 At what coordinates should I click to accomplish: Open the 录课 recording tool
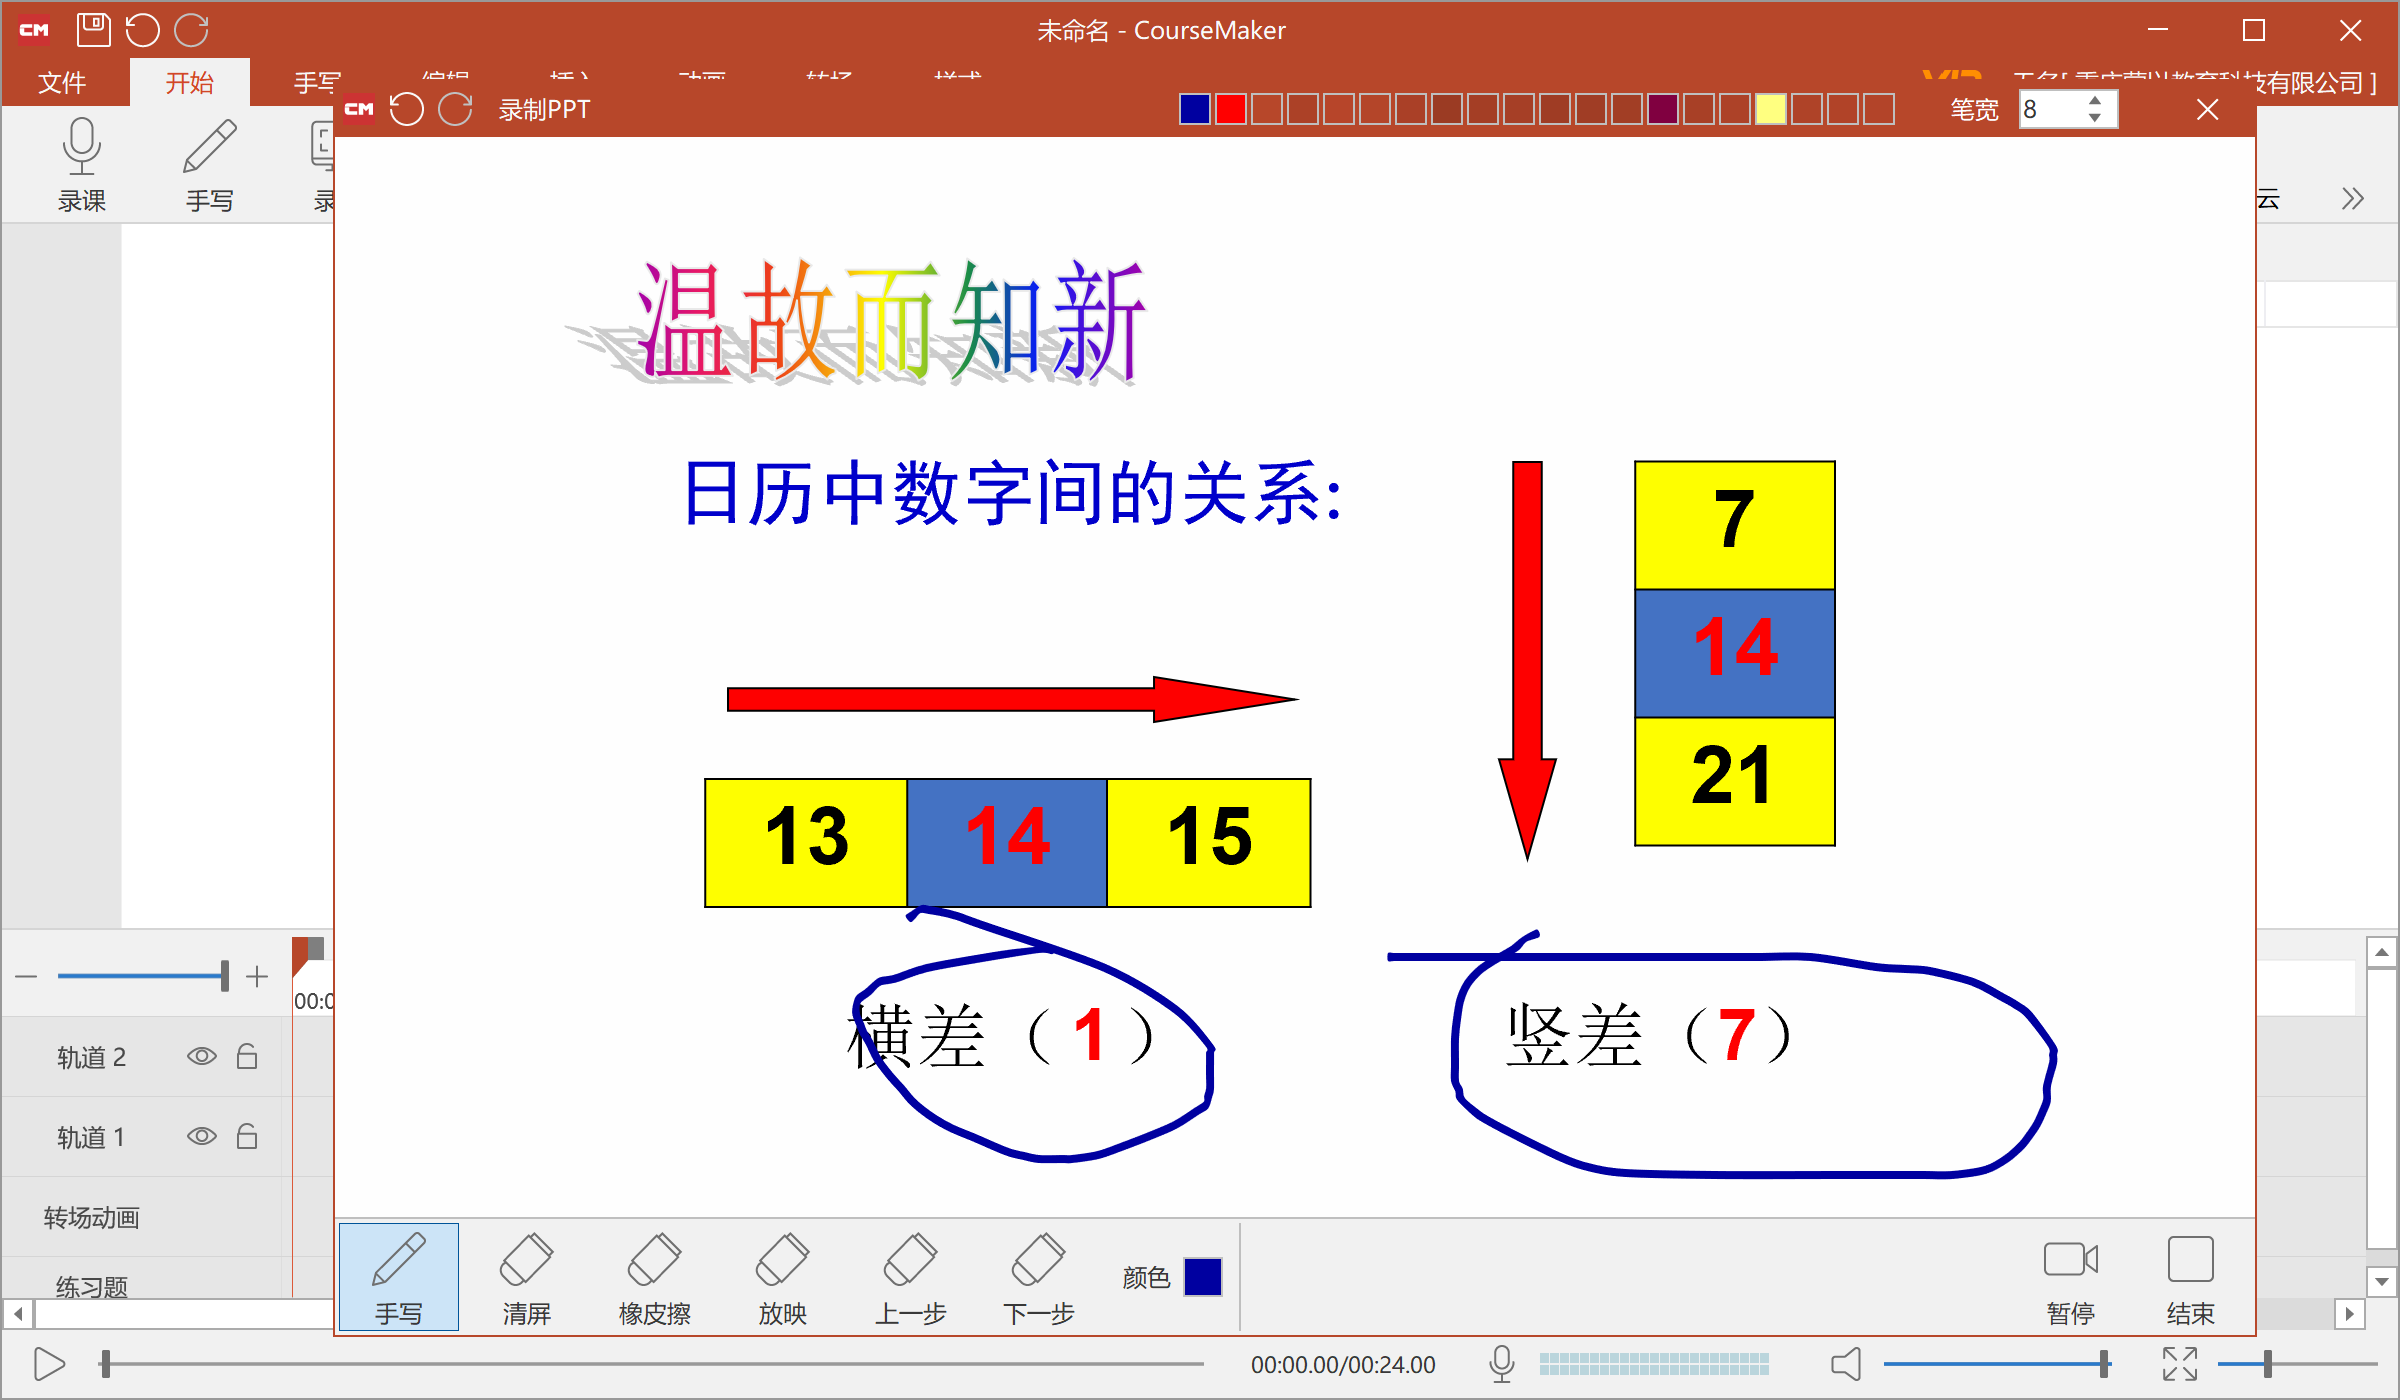click(81, 165)
